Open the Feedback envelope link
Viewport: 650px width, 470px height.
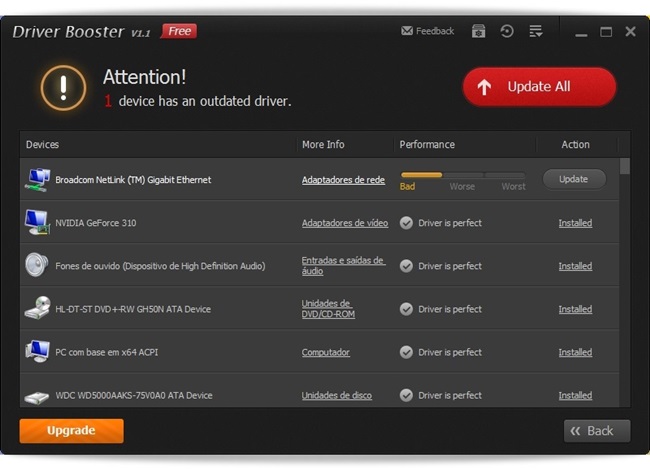coord(427,31)
